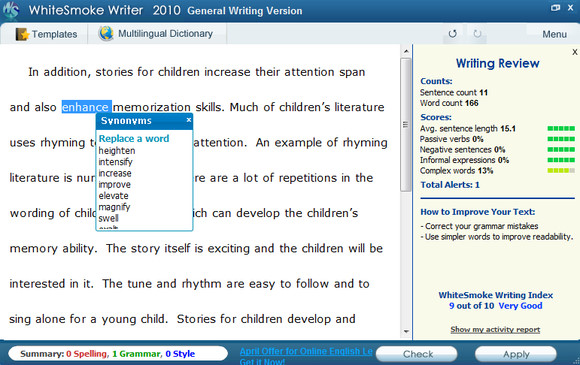This screenshot has height=365, width=580.
Task: Click the Total Alerts: 1 text
Action: [x=449, y=185]
